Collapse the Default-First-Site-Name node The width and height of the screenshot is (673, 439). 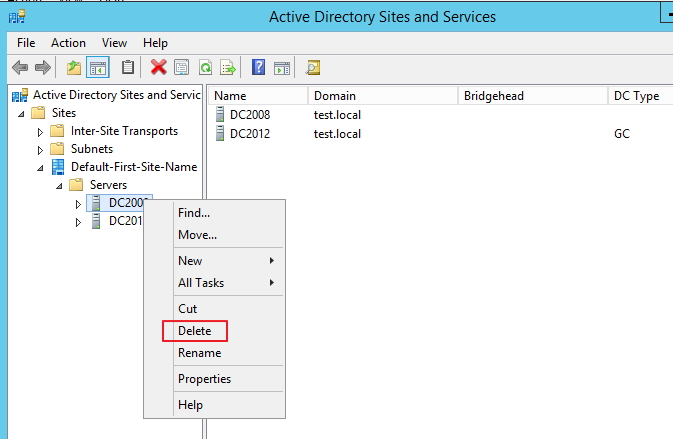click(x=40, y=168)
